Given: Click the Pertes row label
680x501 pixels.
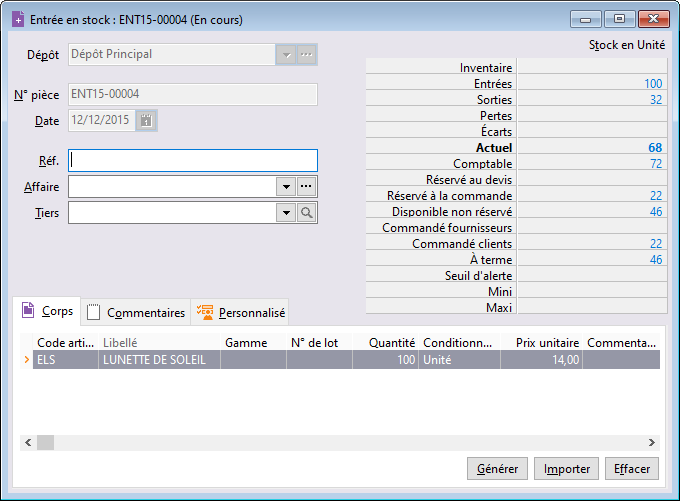Looking at the screenshot, I should (x=496, y=116).
